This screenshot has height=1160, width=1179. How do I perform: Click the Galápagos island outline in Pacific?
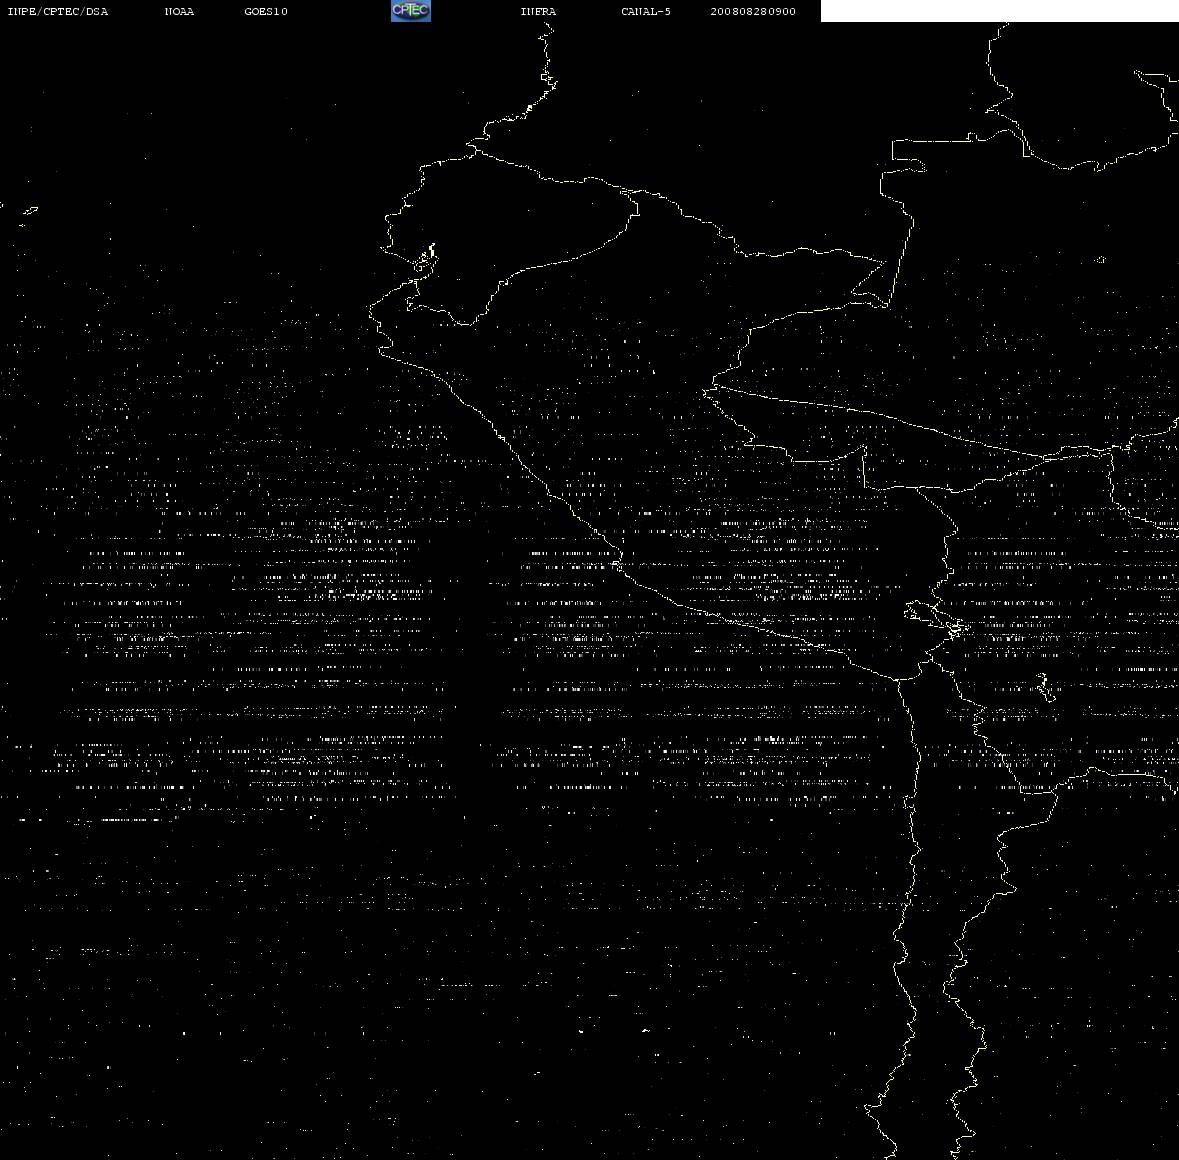30,211
